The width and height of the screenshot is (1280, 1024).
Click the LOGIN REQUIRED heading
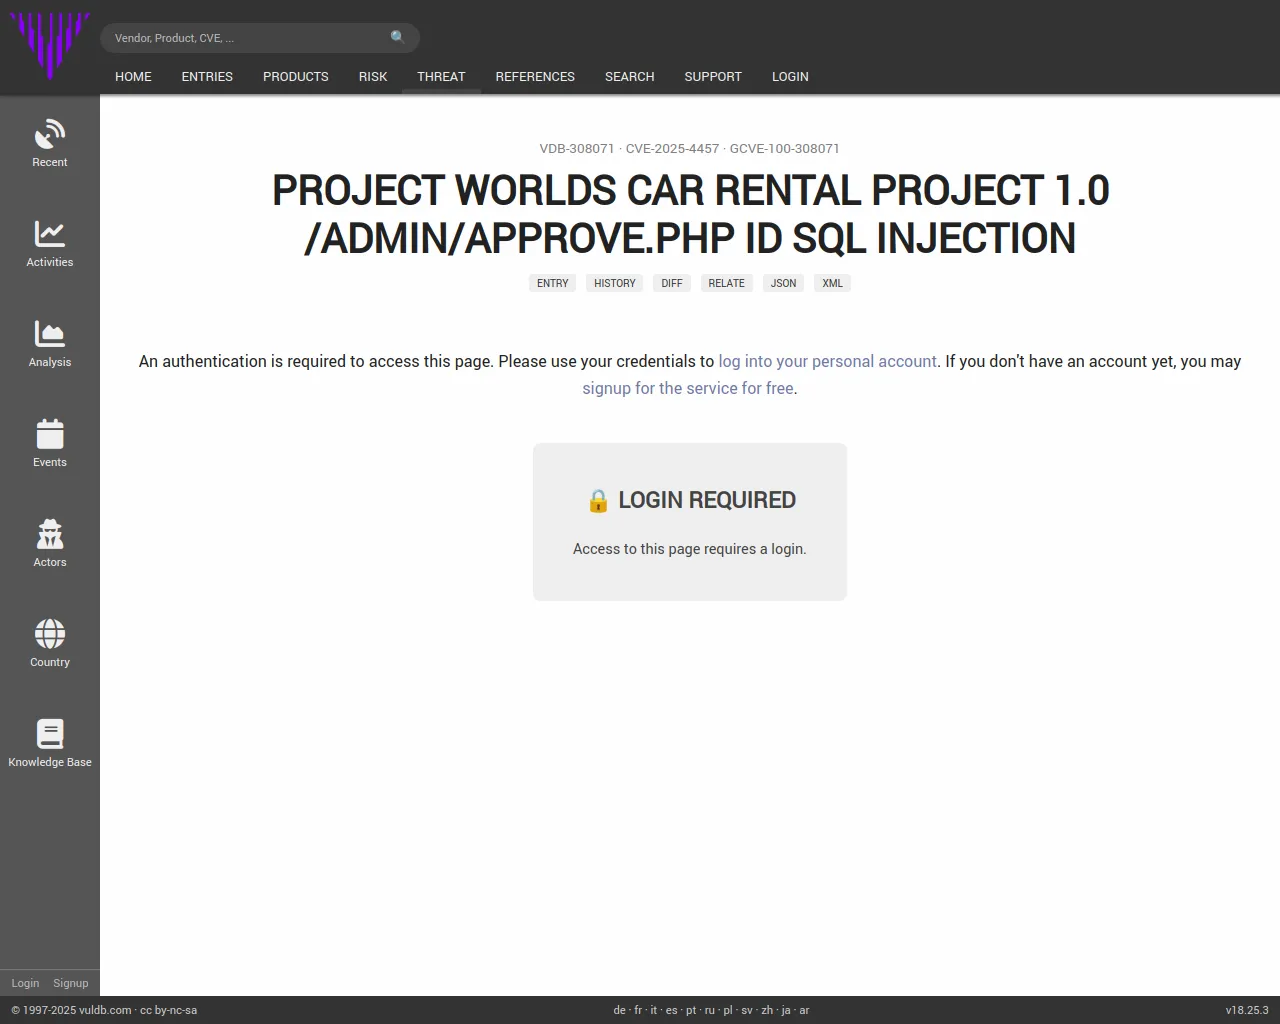pyautogui.click(x=707, y=500)
